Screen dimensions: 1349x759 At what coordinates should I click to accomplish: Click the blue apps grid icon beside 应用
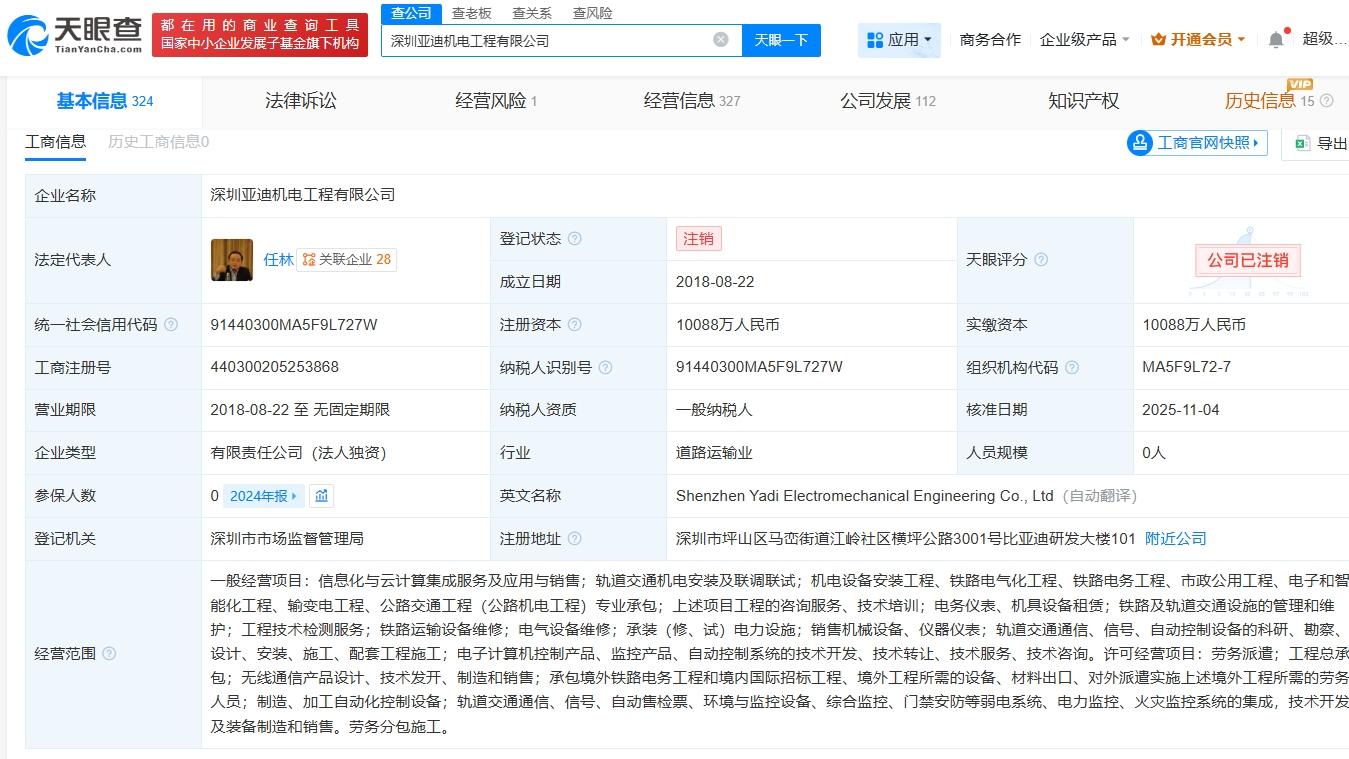[x=875, y=38]
